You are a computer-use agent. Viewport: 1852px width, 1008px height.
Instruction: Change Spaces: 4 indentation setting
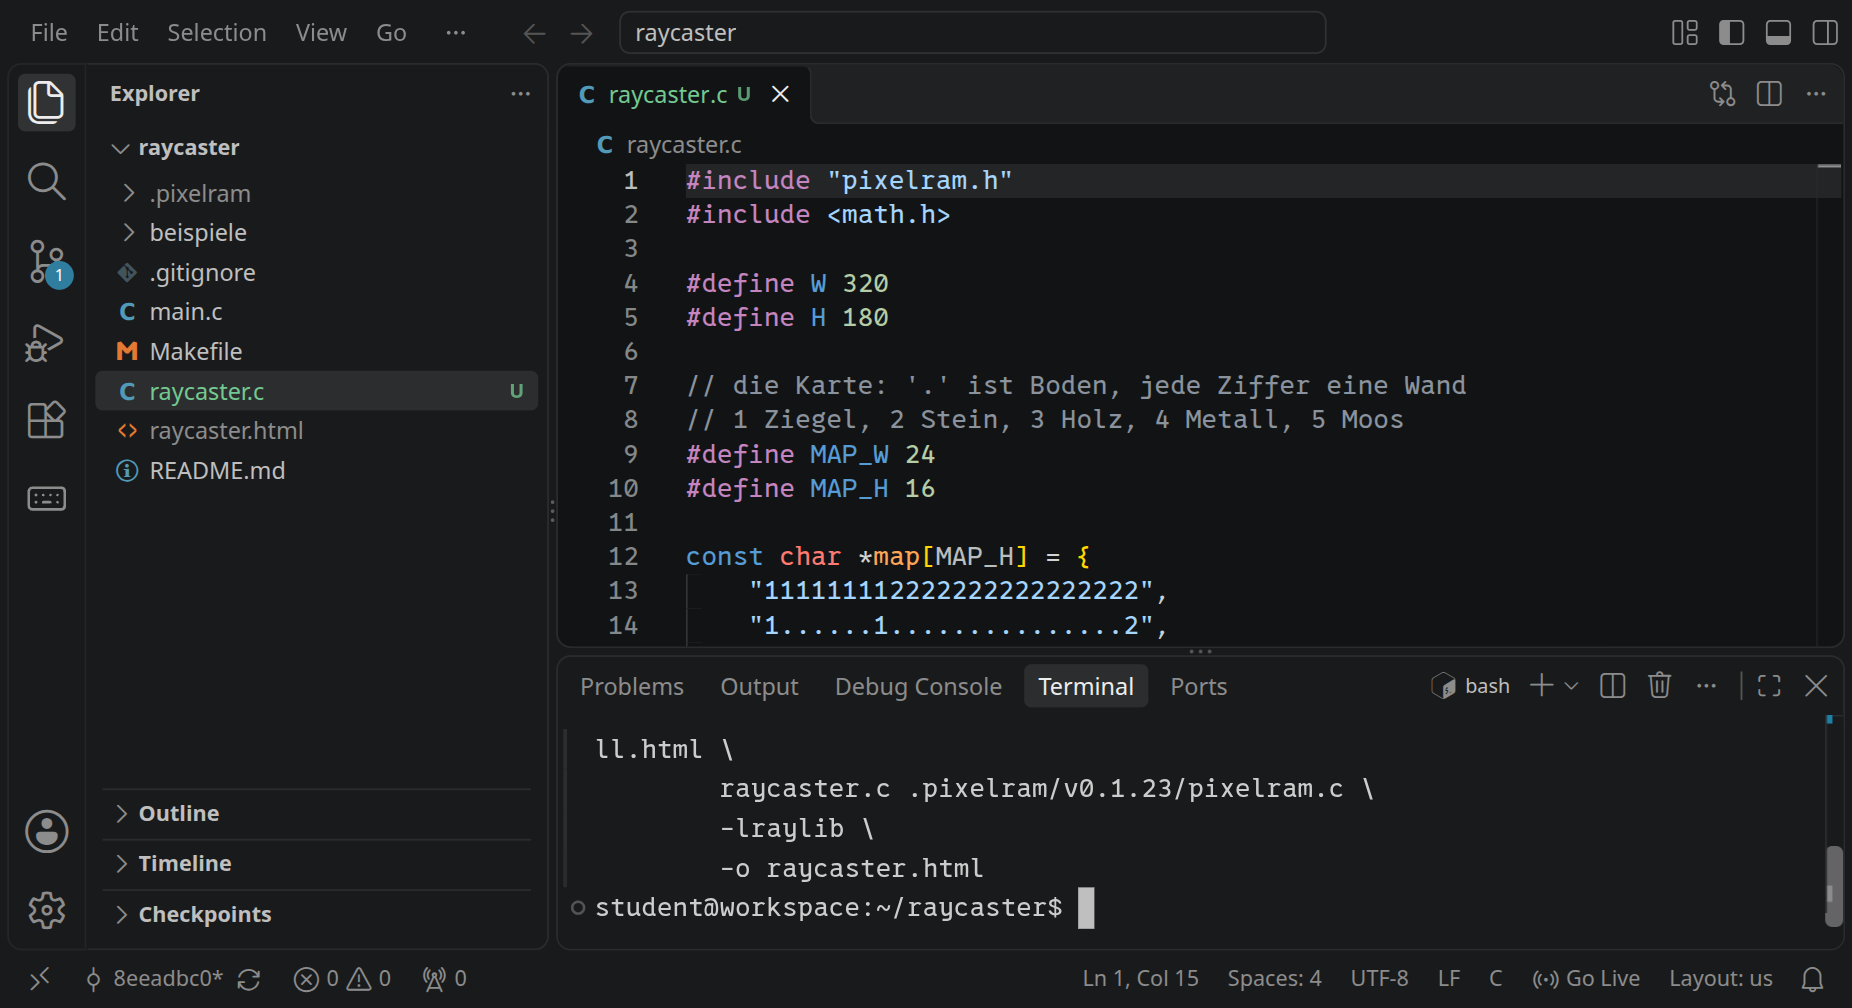[x=1274, y=979]
